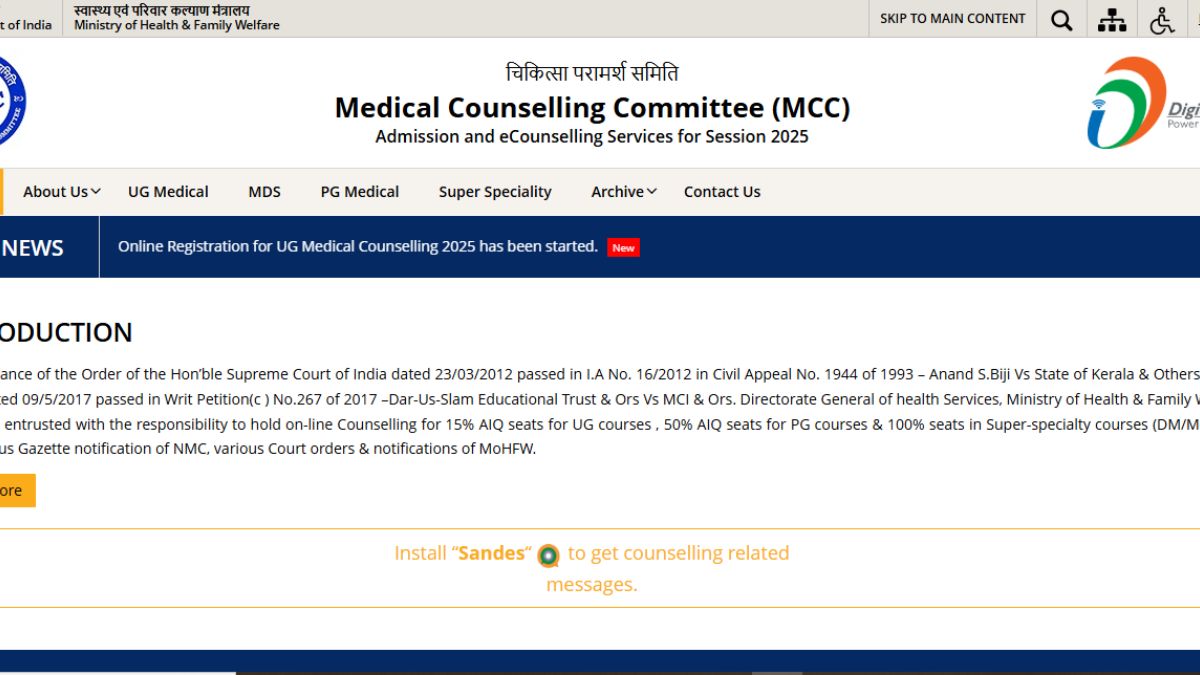Click Skip to Main Content

pos(952,18)
